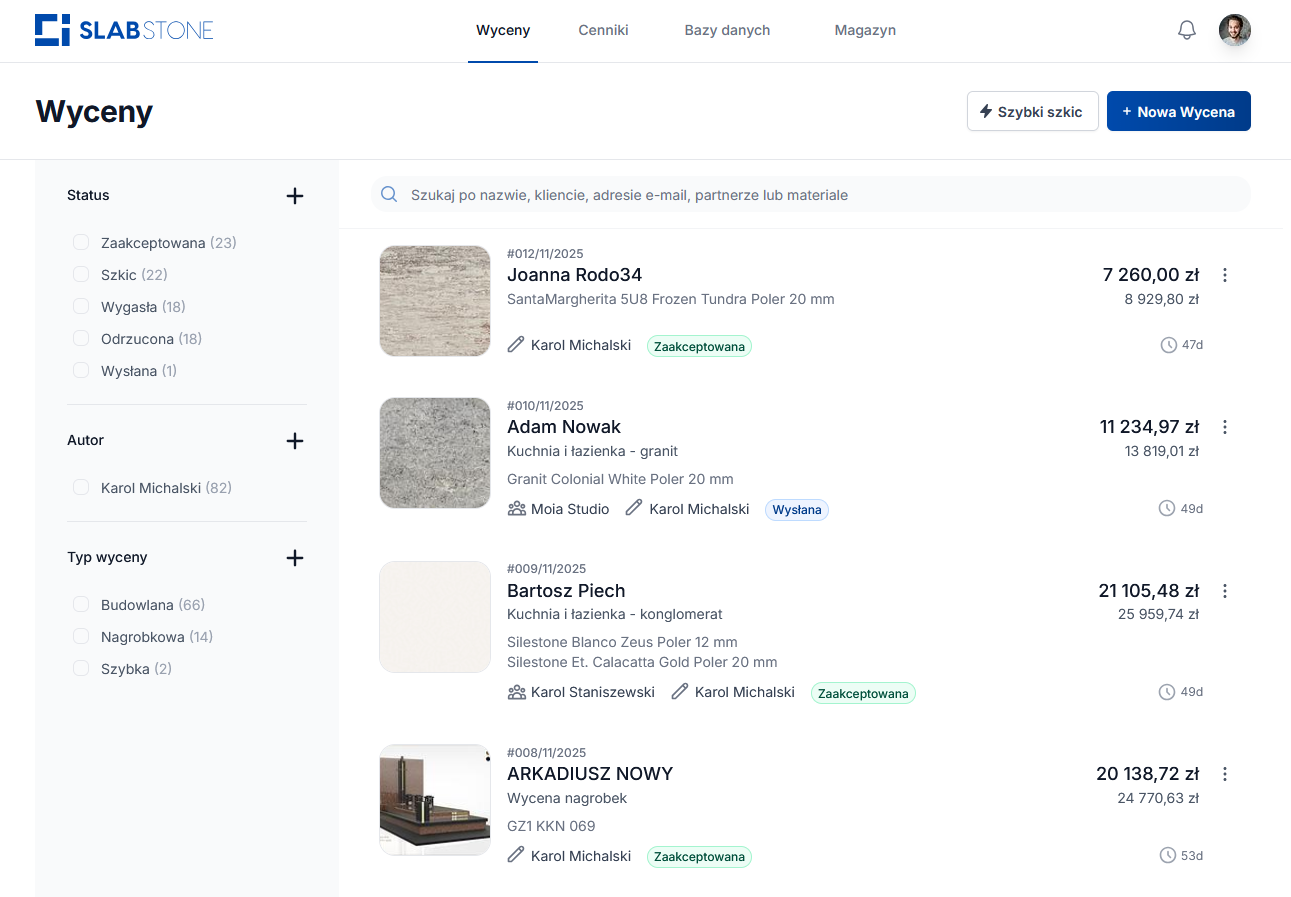Click the Szybki szkic button
The width and height of the screenshot is (1291, 897).
click(x=1032, y=112)
